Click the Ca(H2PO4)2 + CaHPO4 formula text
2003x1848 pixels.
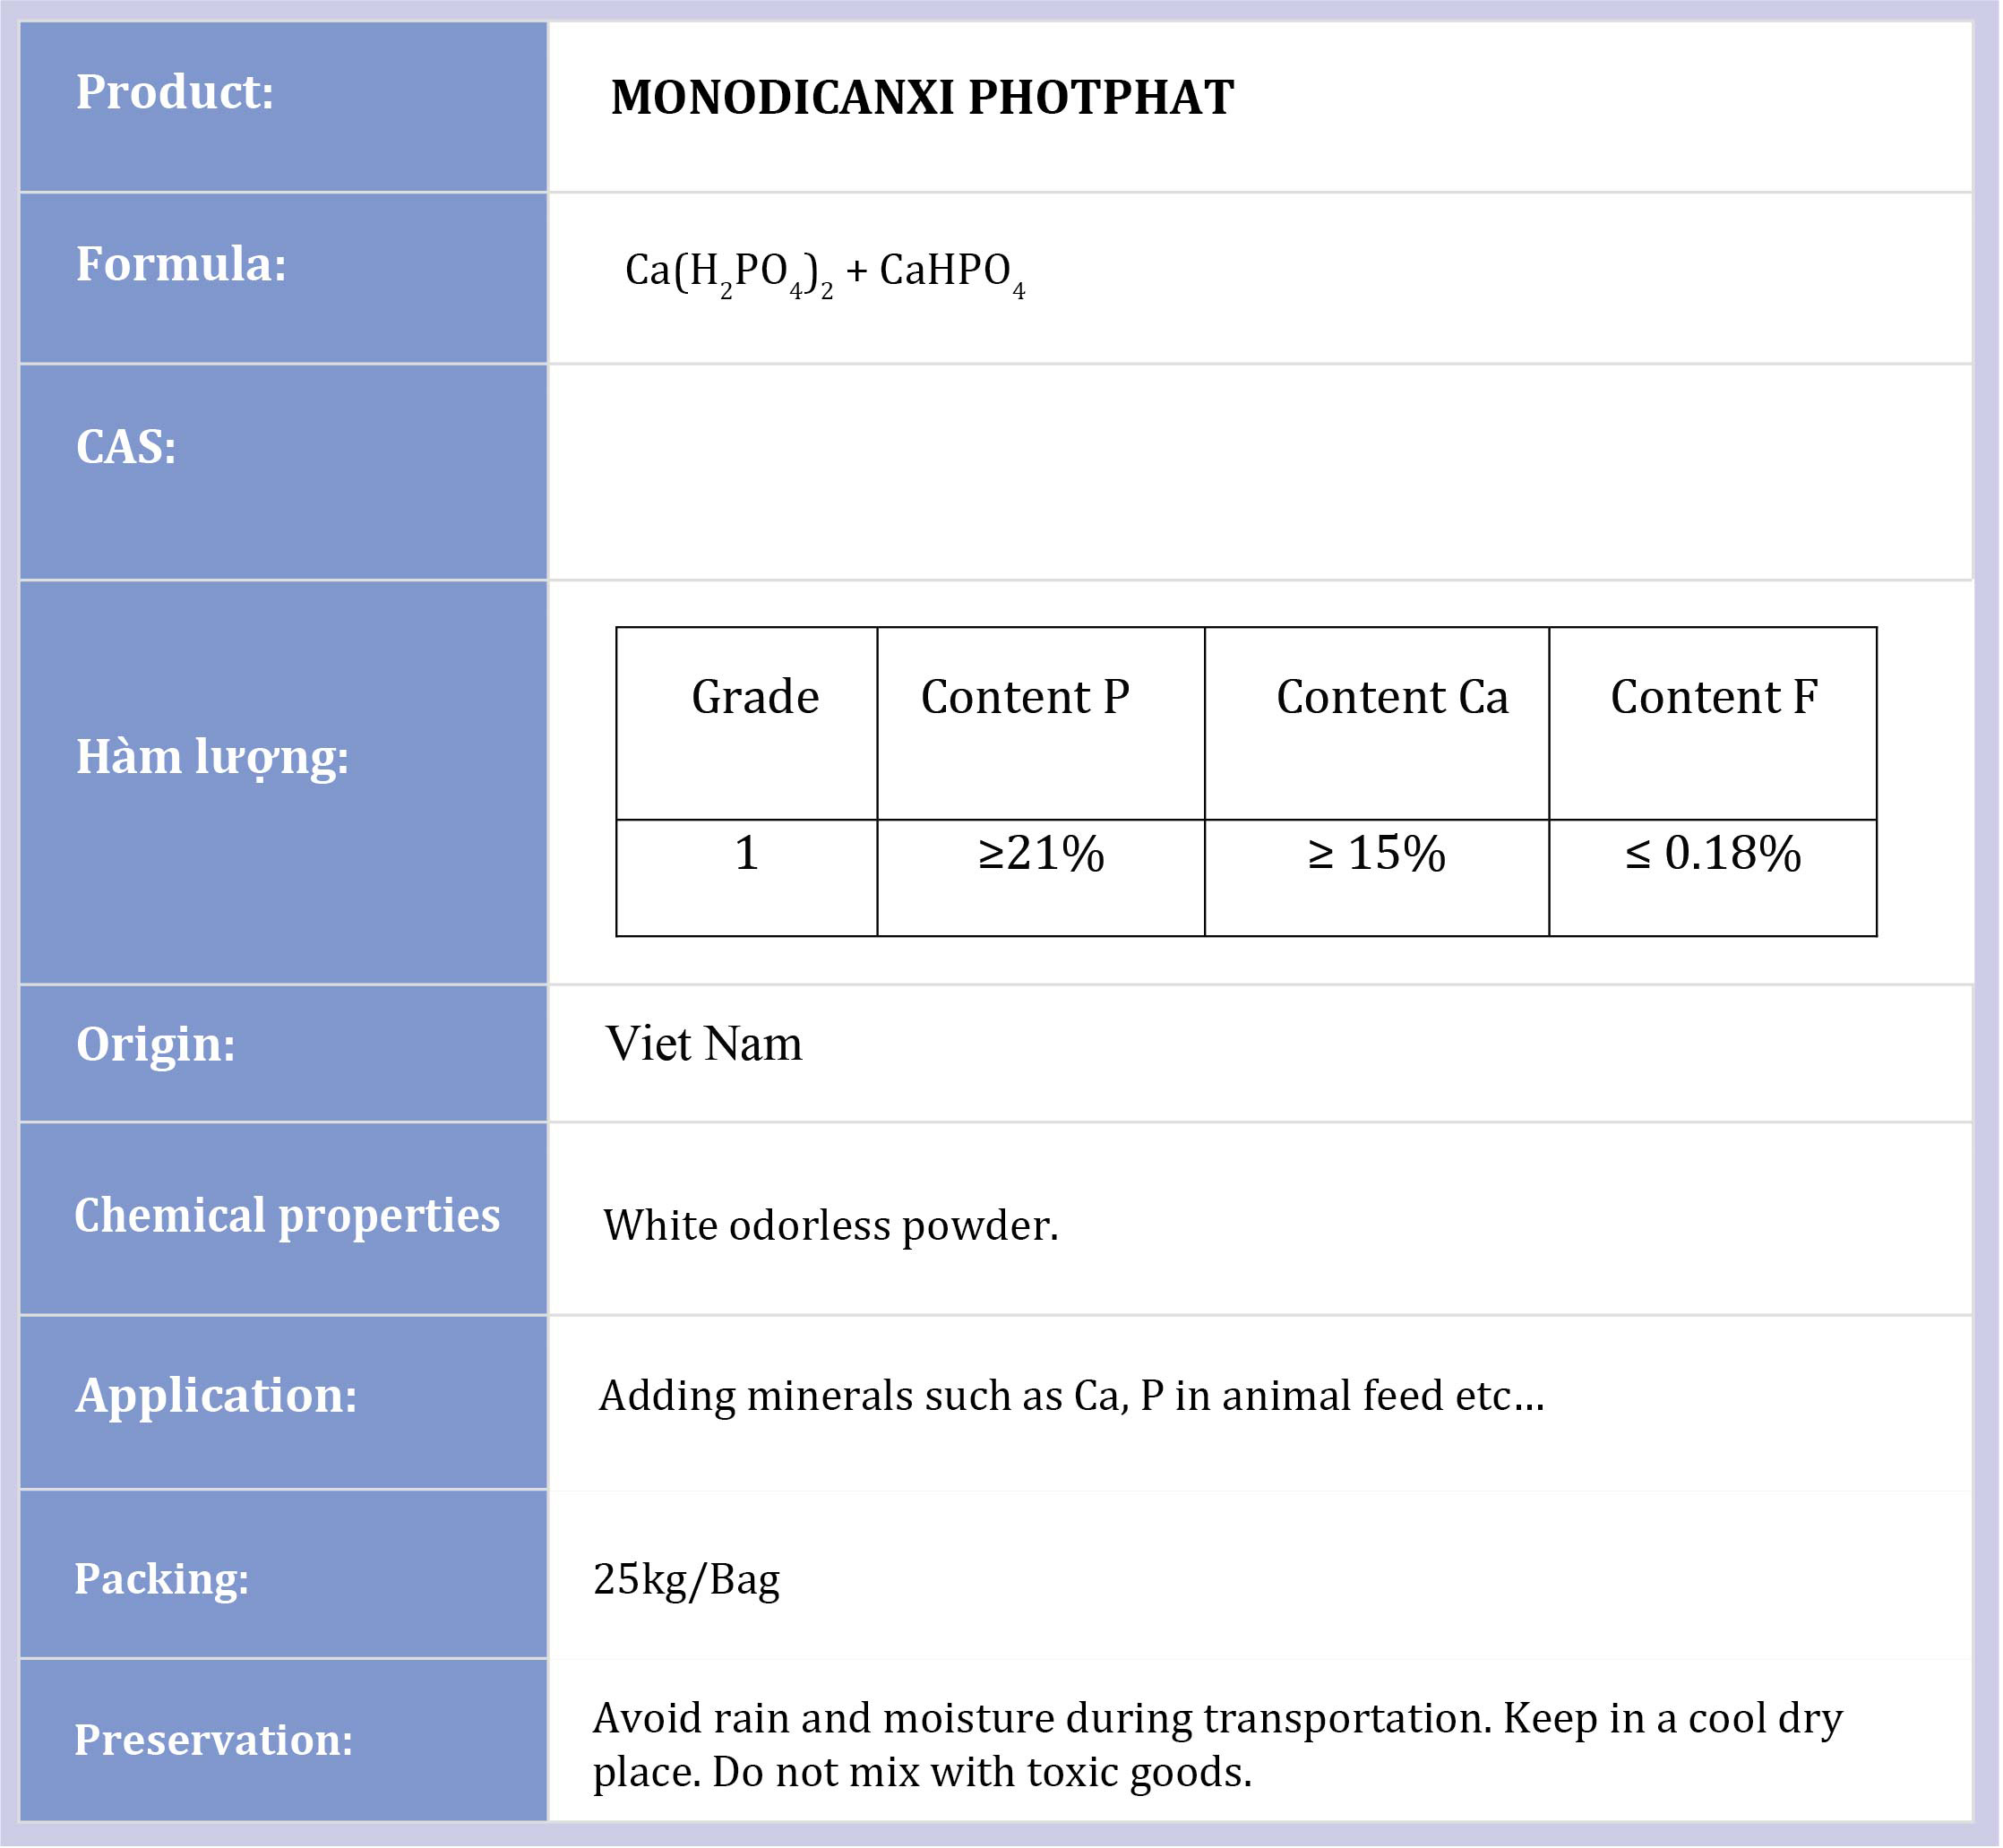[824, 272]
